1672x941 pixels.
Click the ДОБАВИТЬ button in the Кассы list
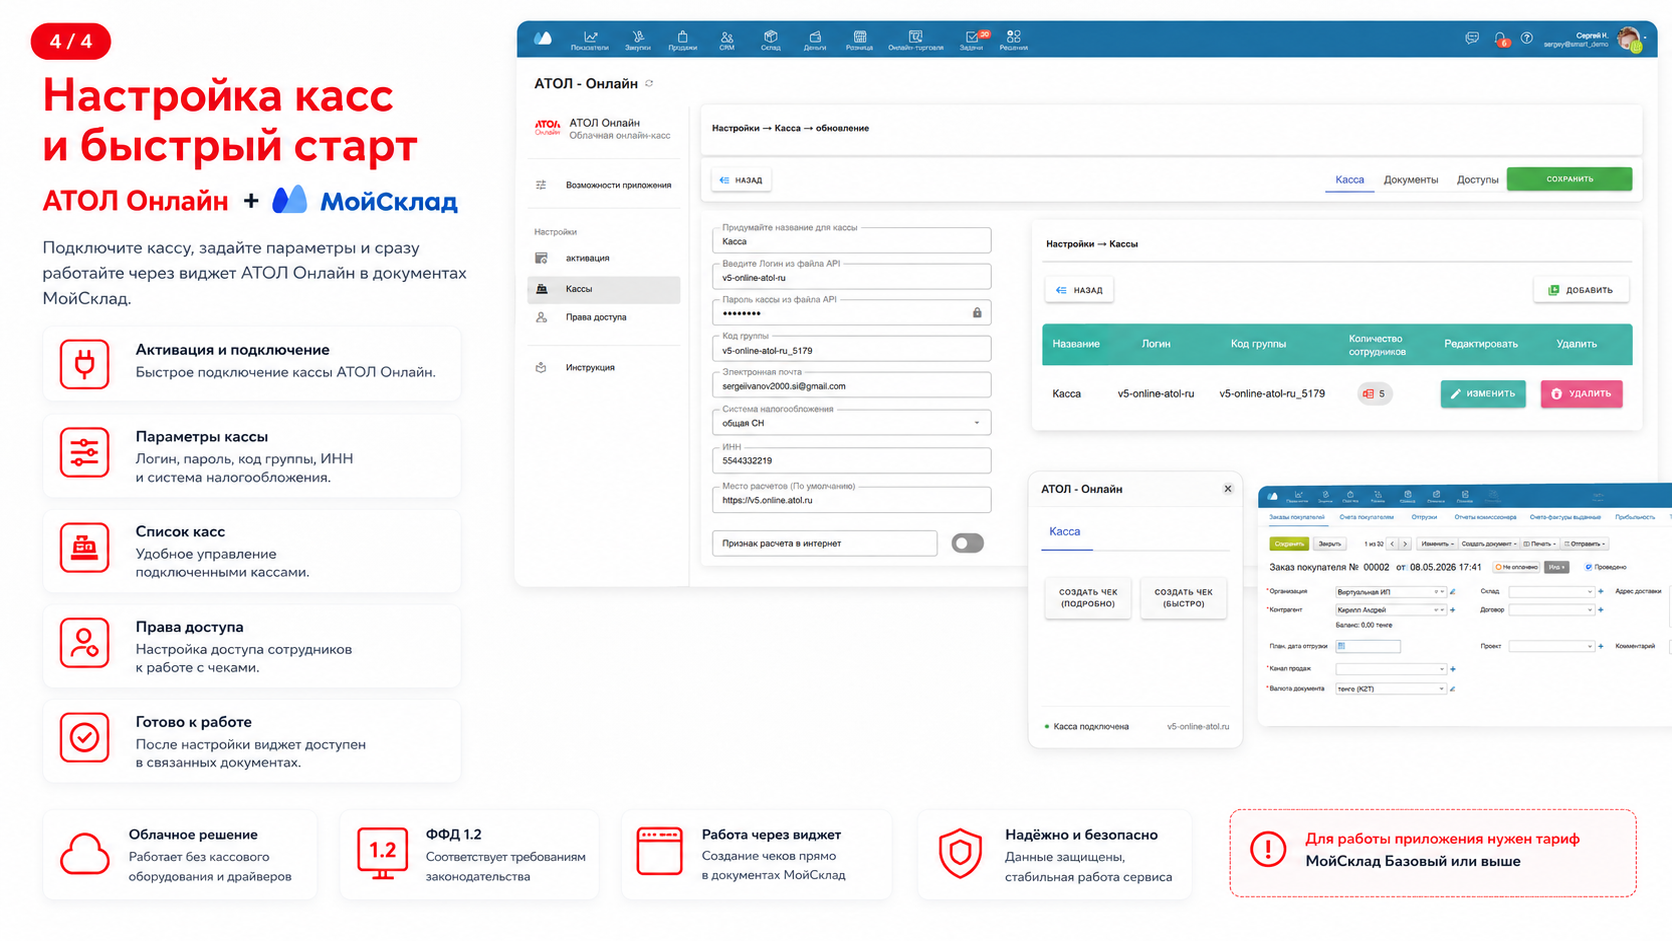click(x=1581, y=290)
